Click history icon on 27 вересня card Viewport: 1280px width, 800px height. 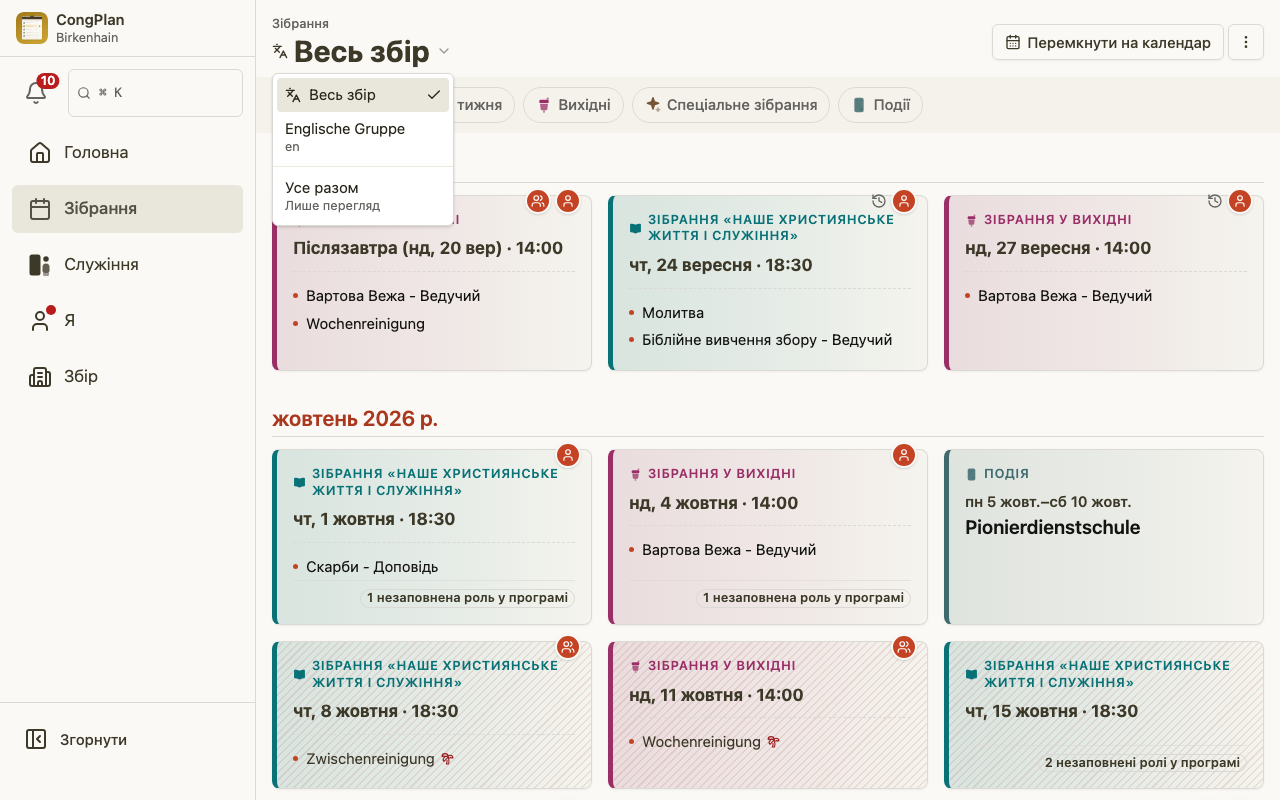1215,201
